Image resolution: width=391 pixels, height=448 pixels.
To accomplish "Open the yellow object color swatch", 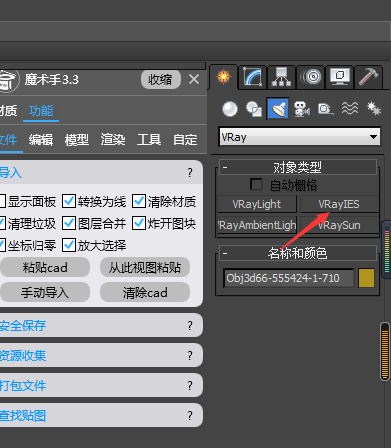I will (366, 278).
